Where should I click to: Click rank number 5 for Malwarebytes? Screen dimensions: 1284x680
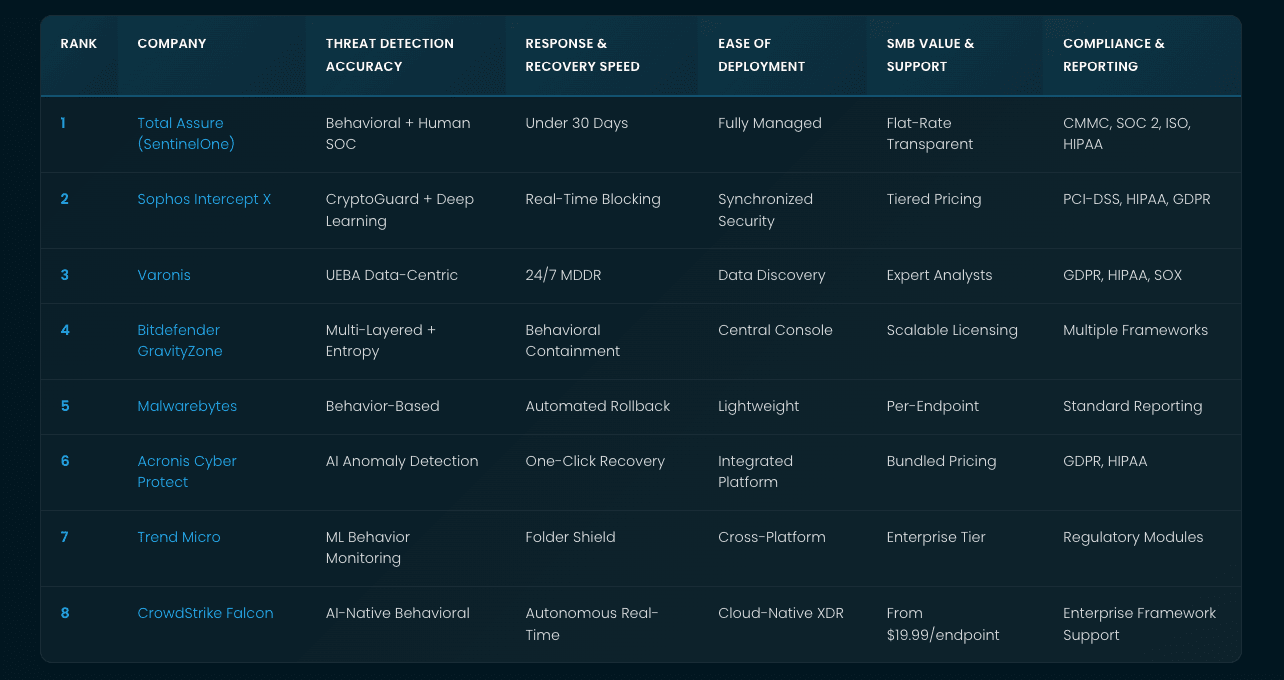point(65,406)
